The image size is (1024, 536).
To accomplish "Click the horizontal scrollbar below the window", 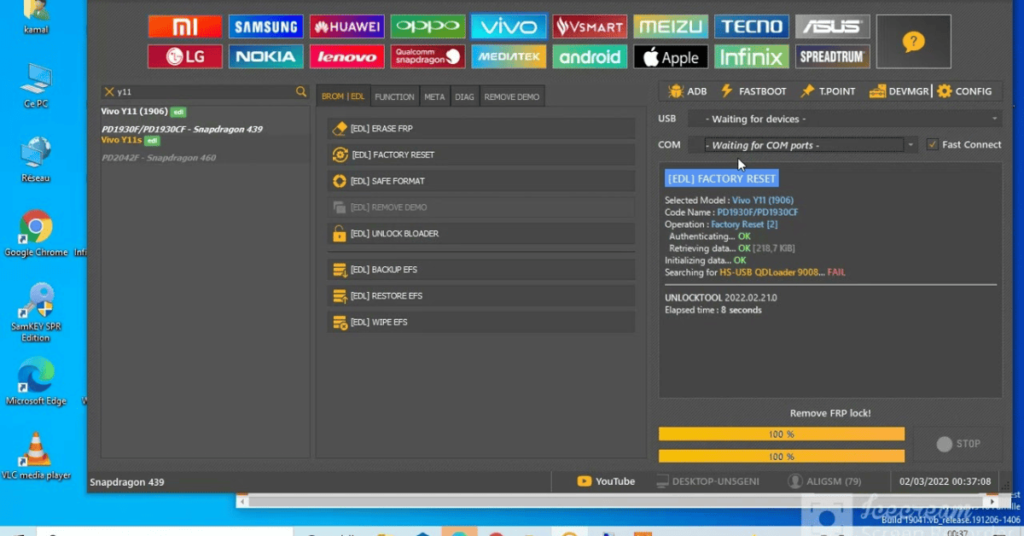I will click(617, 501).
